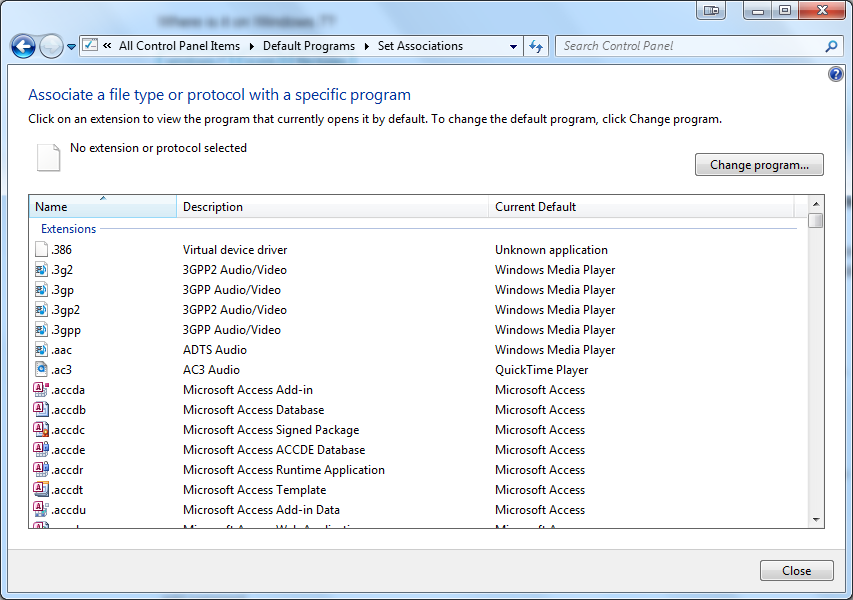Open help via the question mark icon
This screenshot has width=853, height=600.
pyautogui.click(x=836, y=74)
